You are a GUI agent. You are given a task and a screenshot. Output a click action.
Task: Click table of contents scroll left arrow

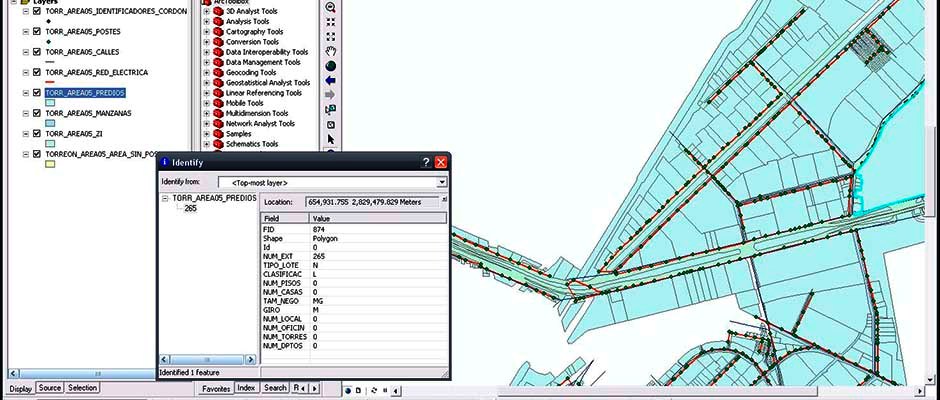pos(14,373)
